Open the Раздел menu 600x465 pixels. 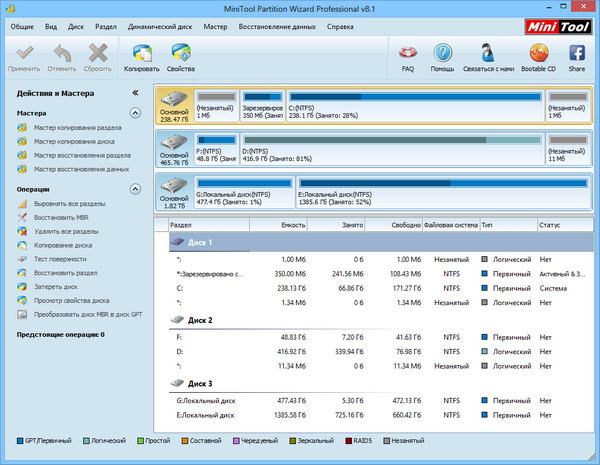[x=106, y=27]
